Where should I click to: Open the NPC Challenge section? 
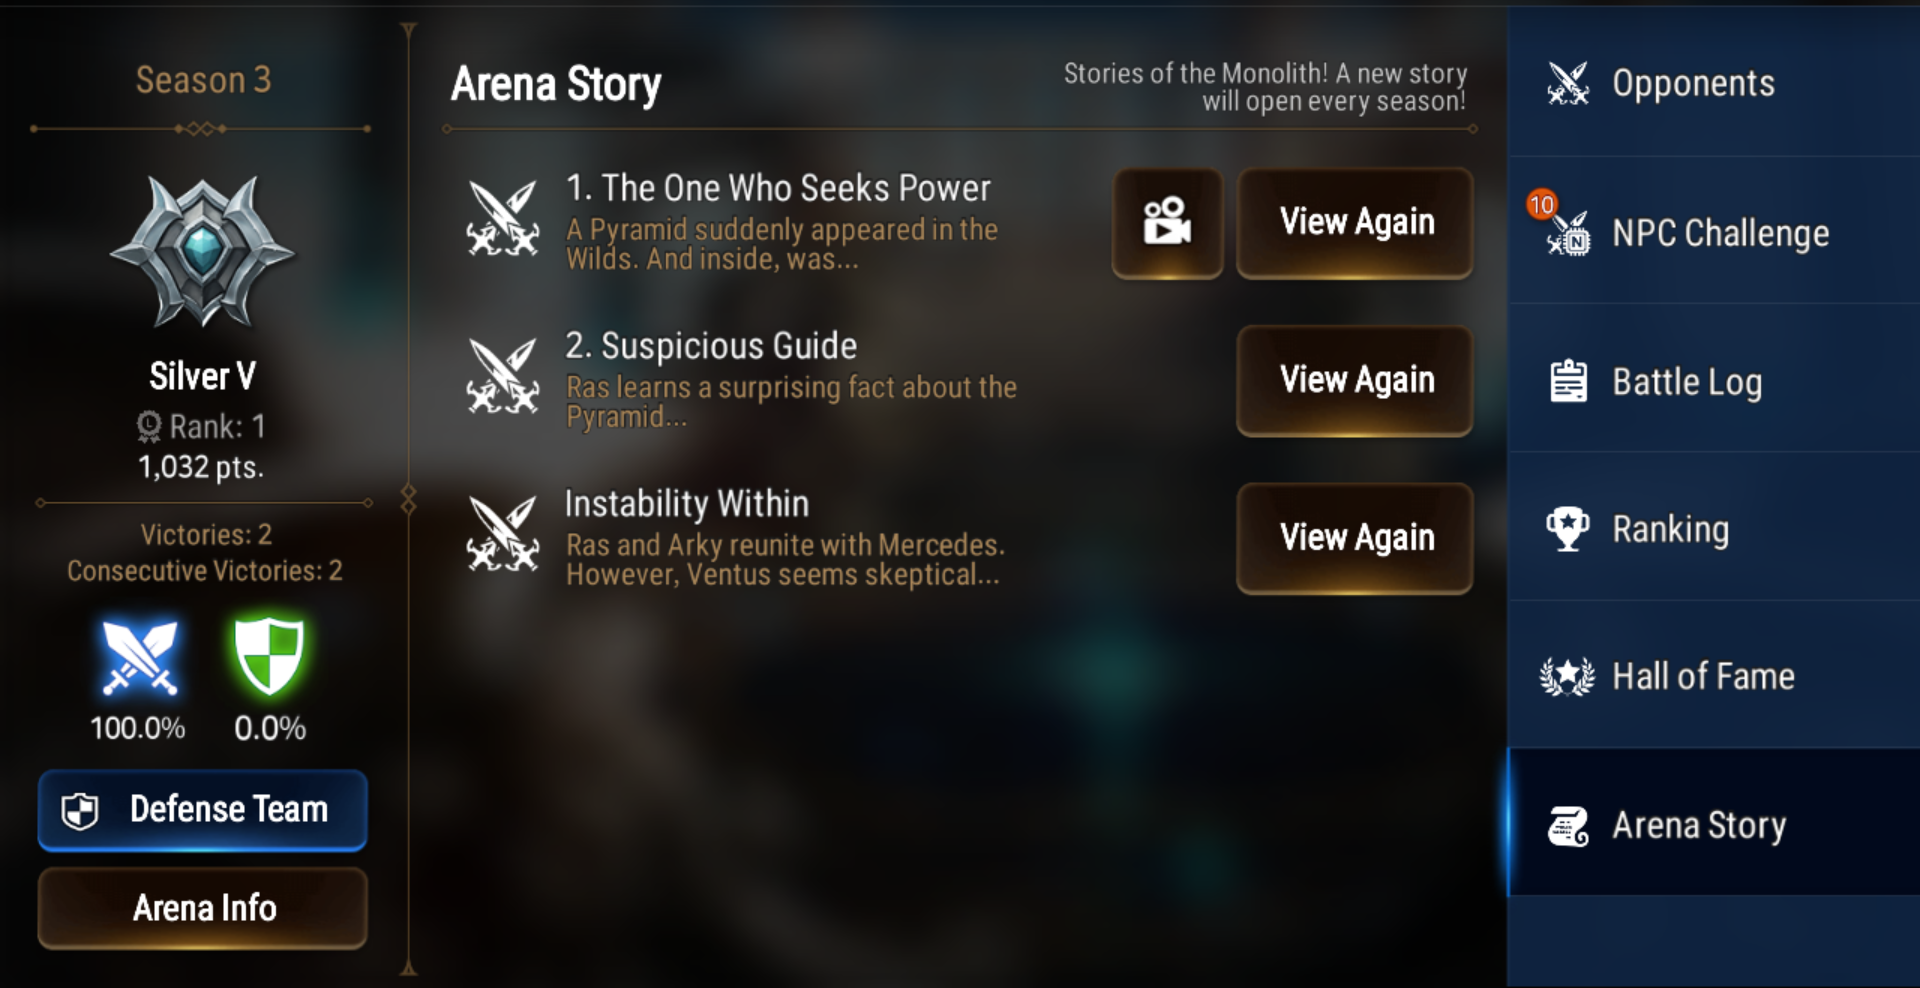[x=1714, y=232]
